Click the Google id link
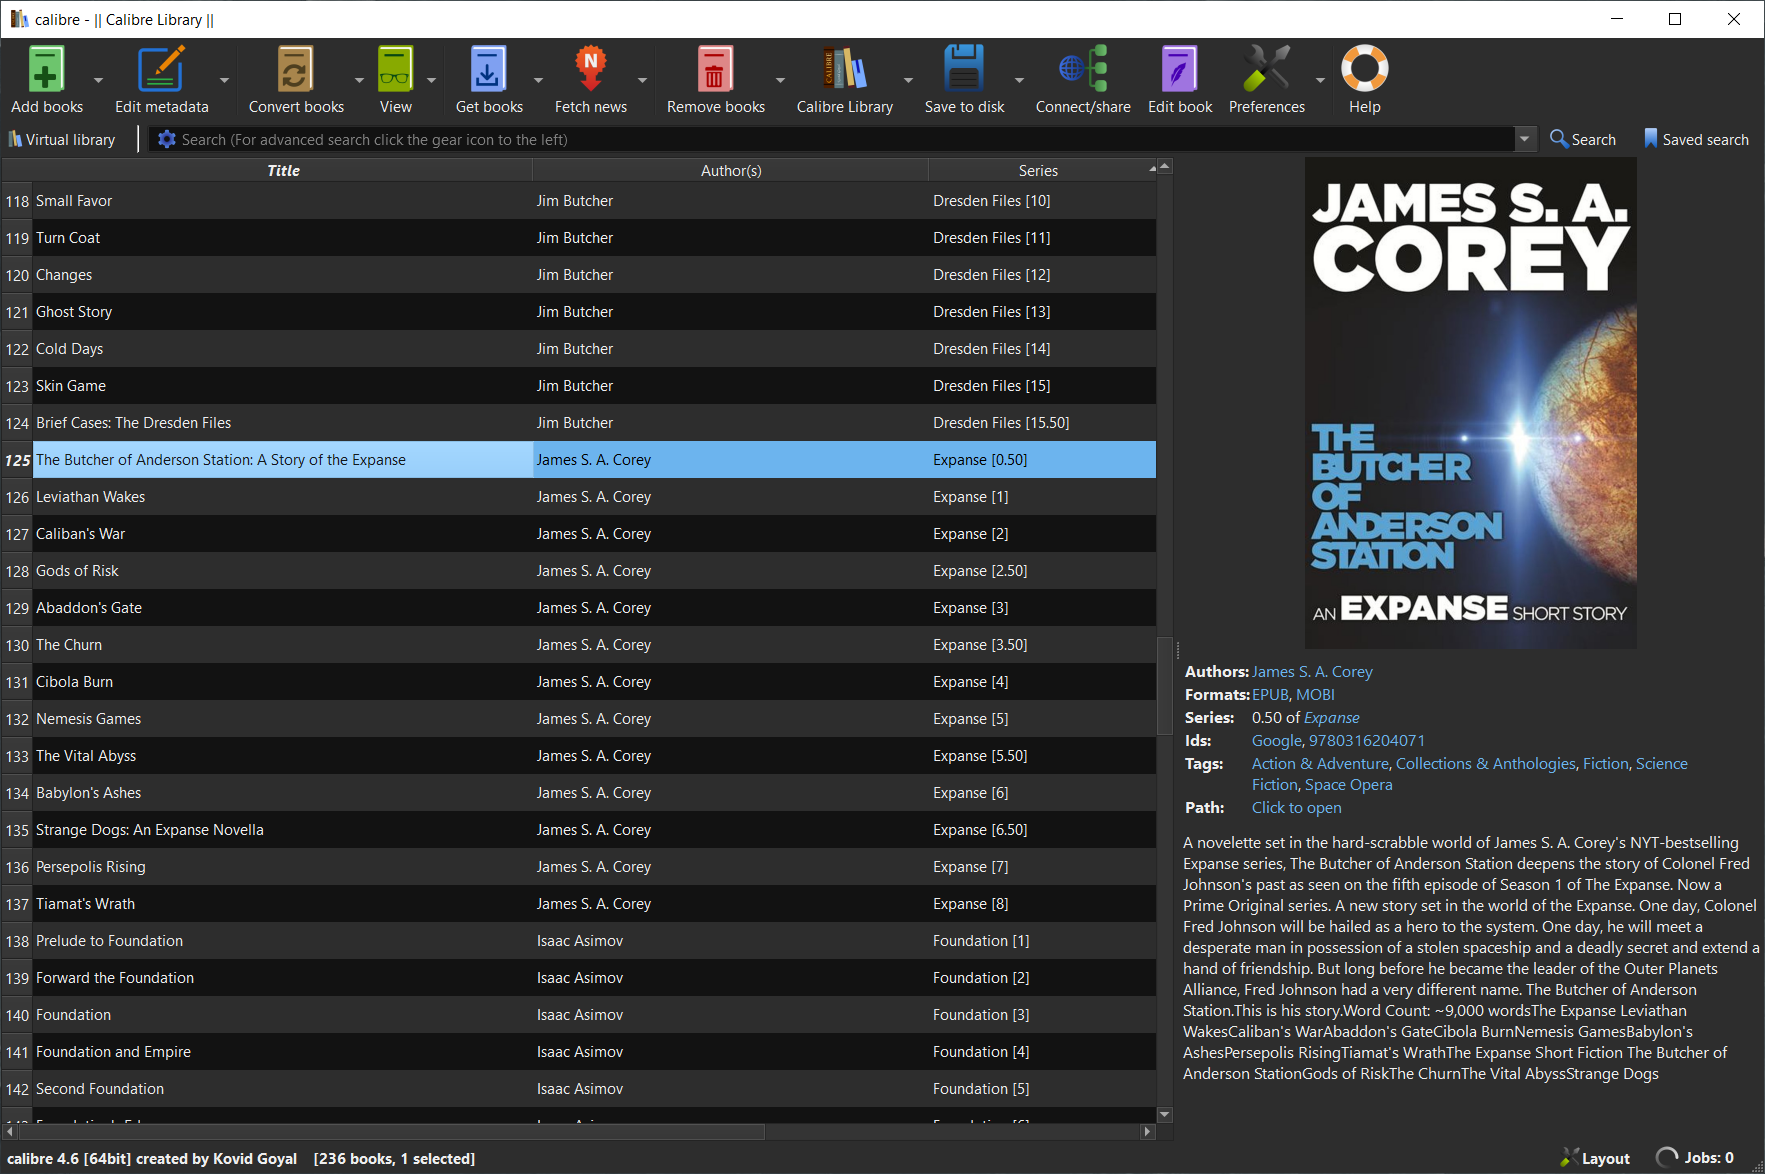The height and width of the screenshot is (1174, 1765). (1276, 741)
